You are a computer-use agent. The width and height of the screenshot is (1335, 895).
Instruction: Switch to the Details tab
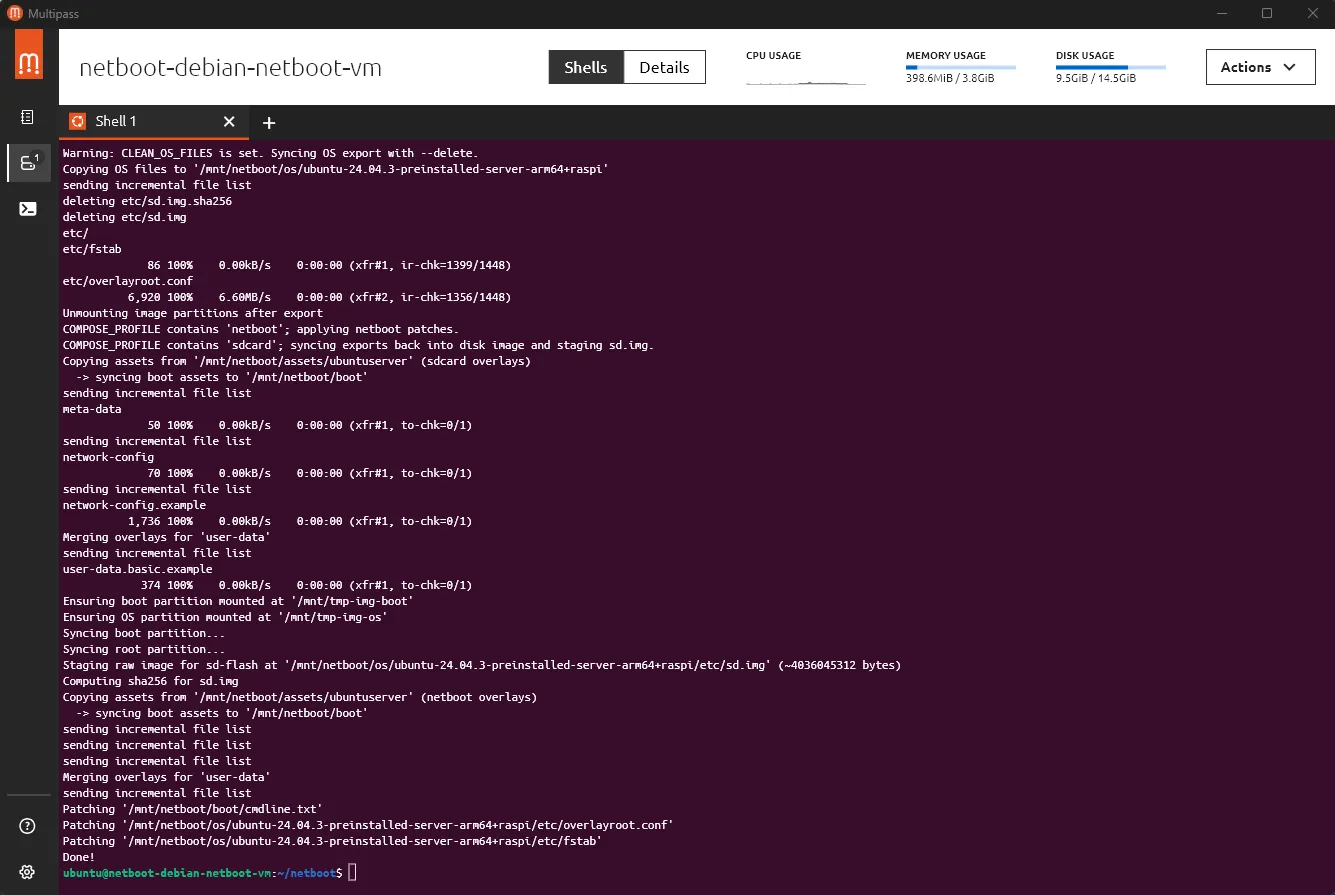pyautogui.click(x=665, y=67)
